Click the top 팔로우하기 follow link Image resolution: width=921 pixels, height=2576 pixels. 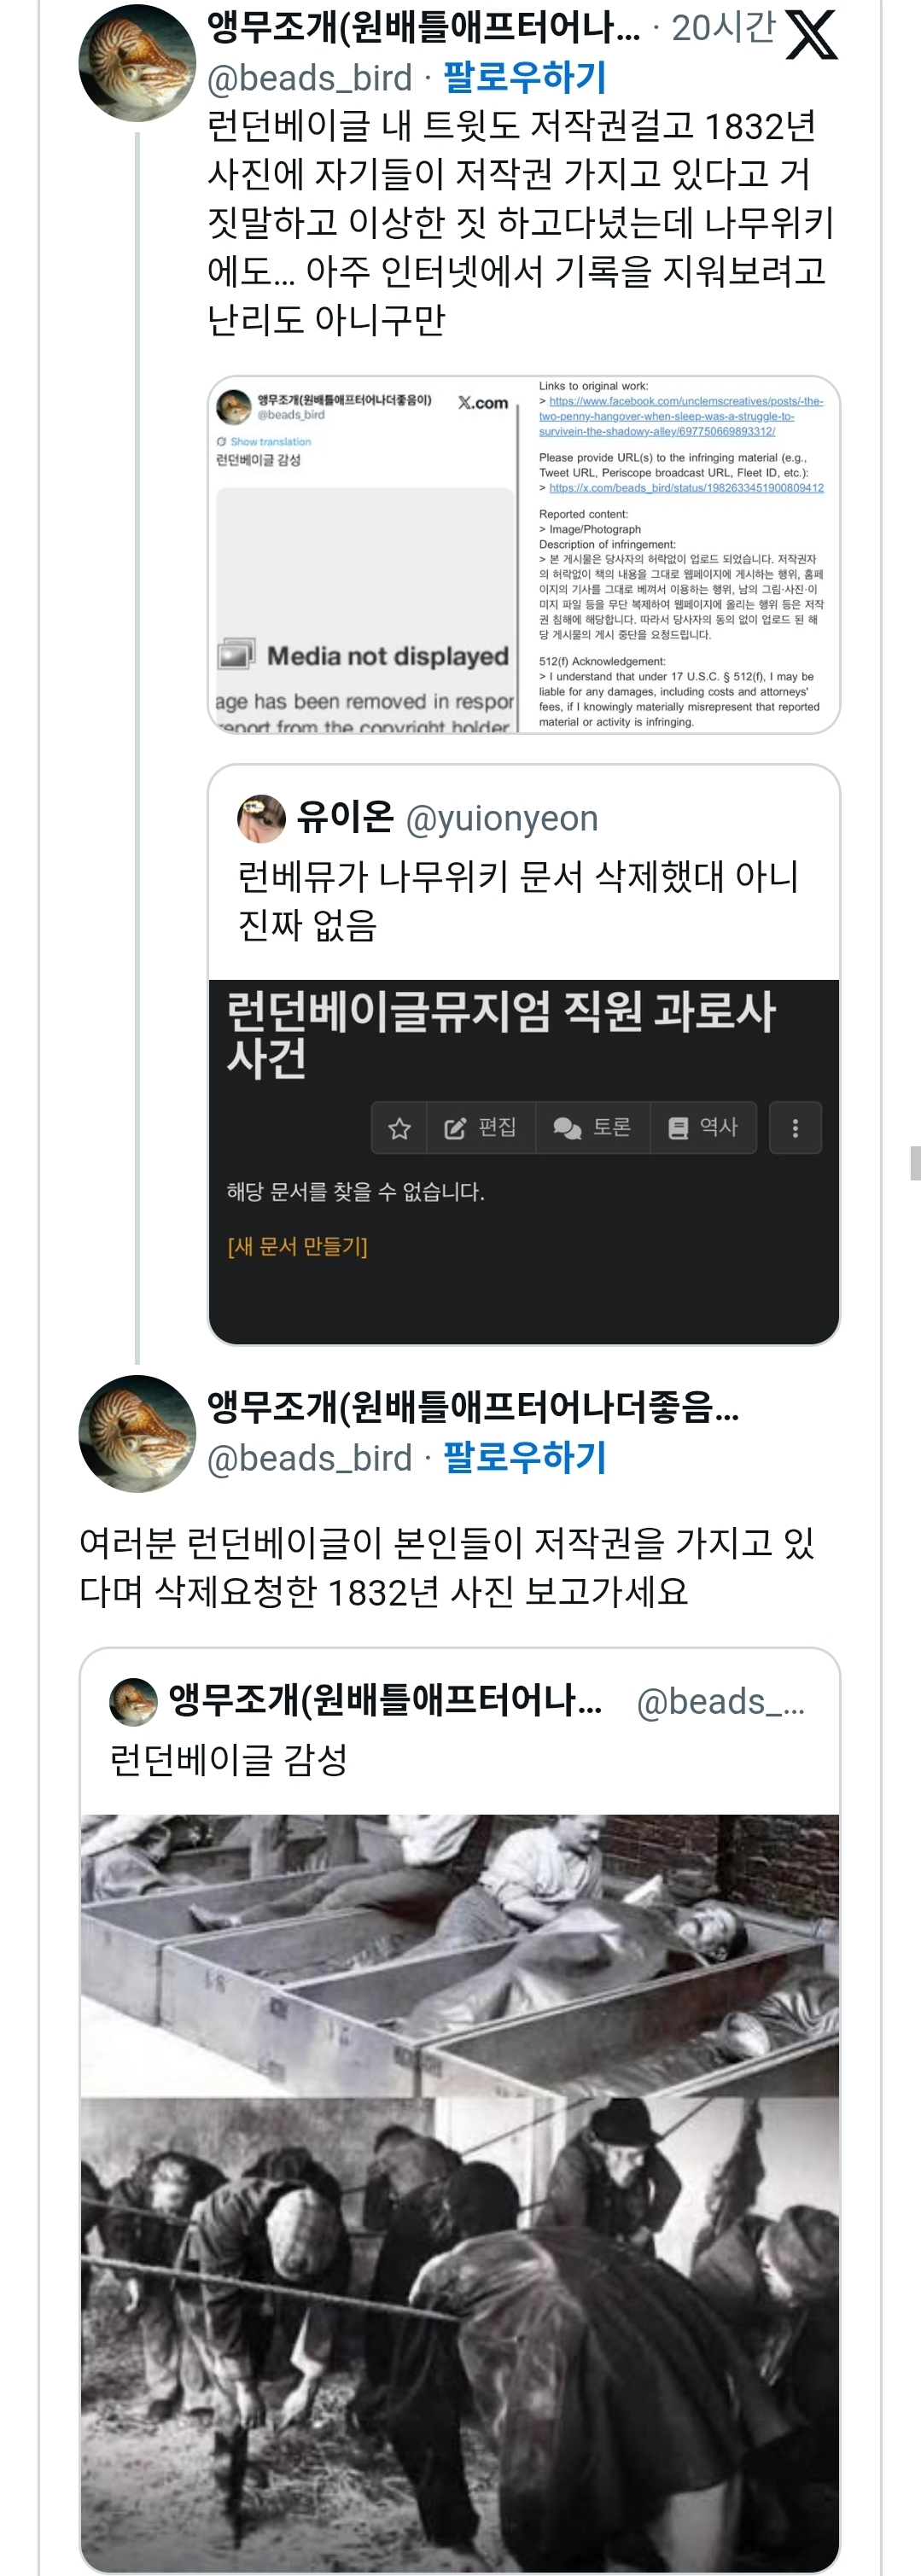(x=524, y=77)
